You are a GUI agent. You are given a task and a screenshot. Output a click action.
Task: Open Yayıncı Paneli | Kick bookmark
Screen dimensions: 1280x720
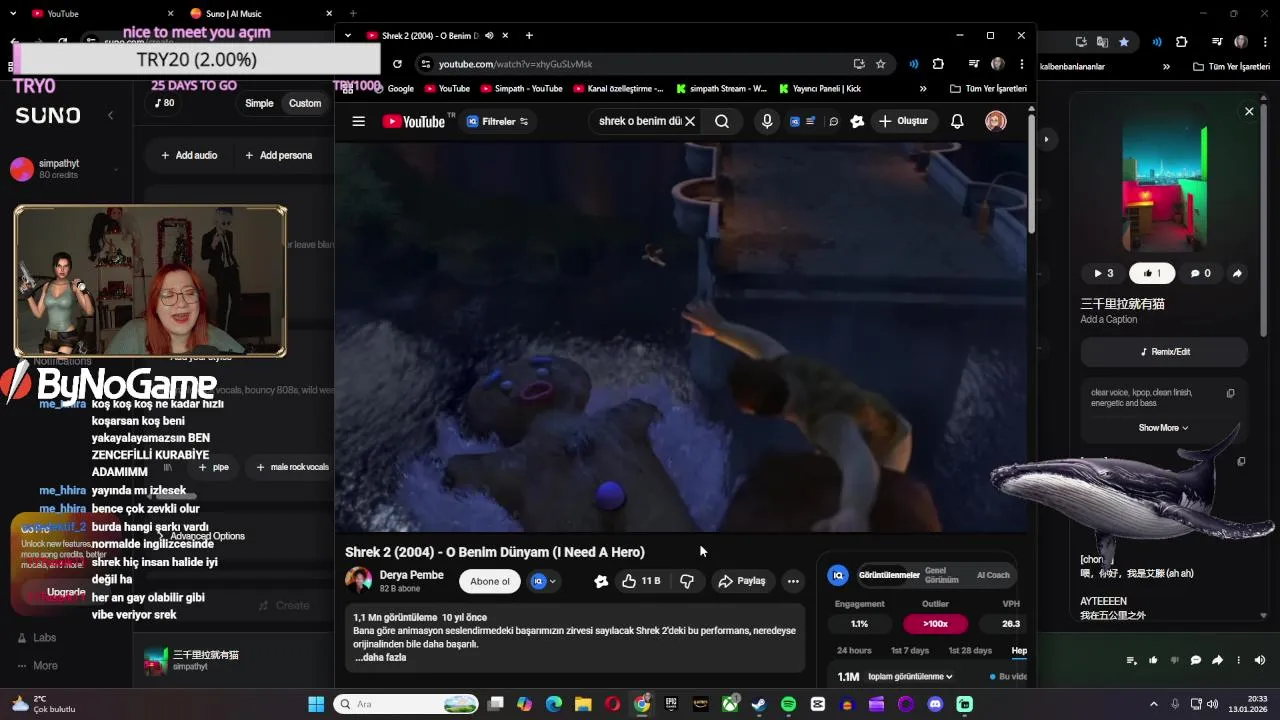point(819,88)
